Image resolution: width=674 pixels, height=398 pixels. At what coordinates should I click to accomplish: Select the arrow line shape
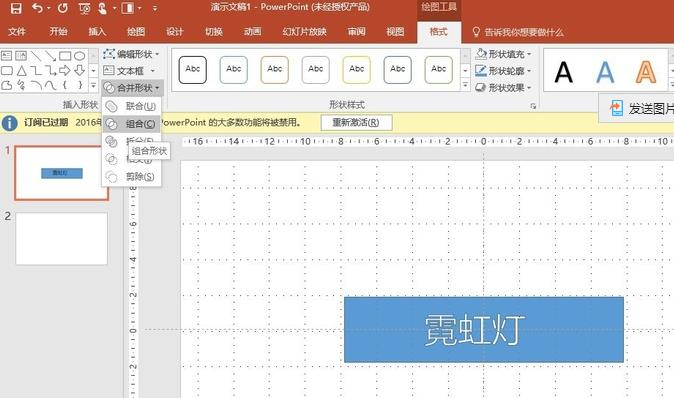point(50,56)
